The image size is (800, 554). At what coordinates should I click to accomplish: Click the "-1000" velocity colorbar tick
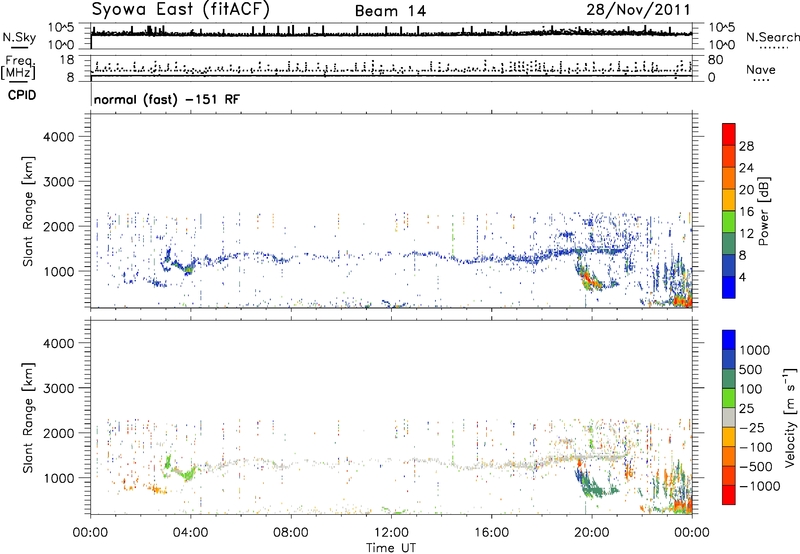(x=760, y=486)
